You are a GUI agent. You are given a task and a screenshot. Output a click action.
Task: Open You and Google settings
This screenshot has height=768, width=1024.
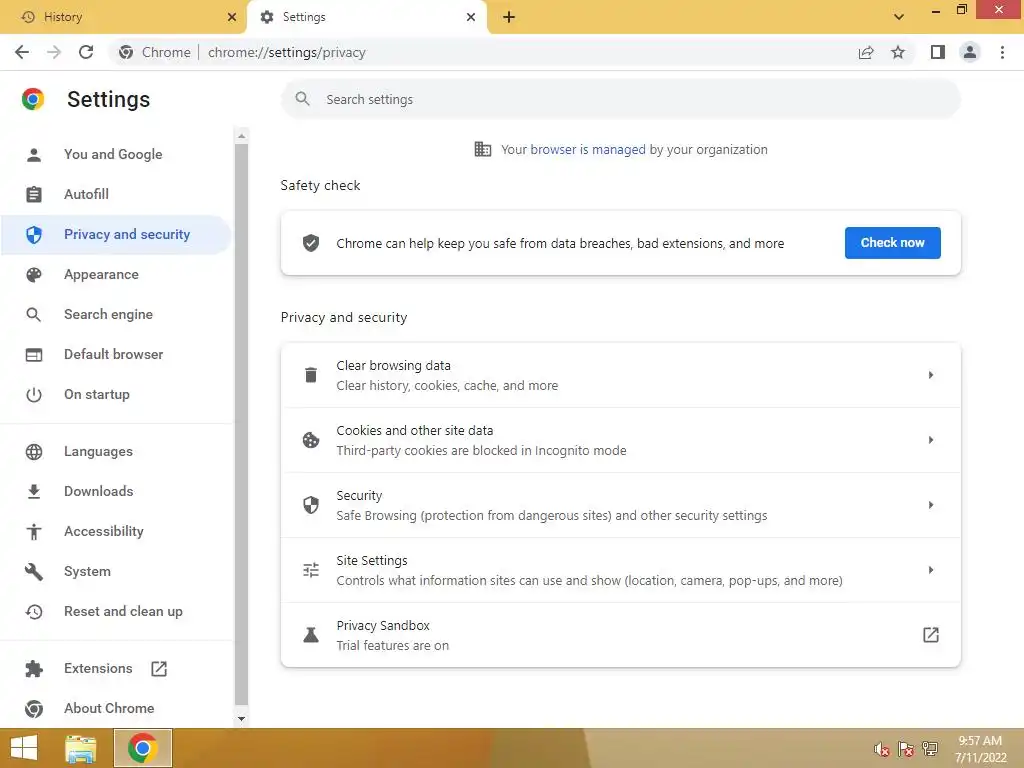[116, 155]
